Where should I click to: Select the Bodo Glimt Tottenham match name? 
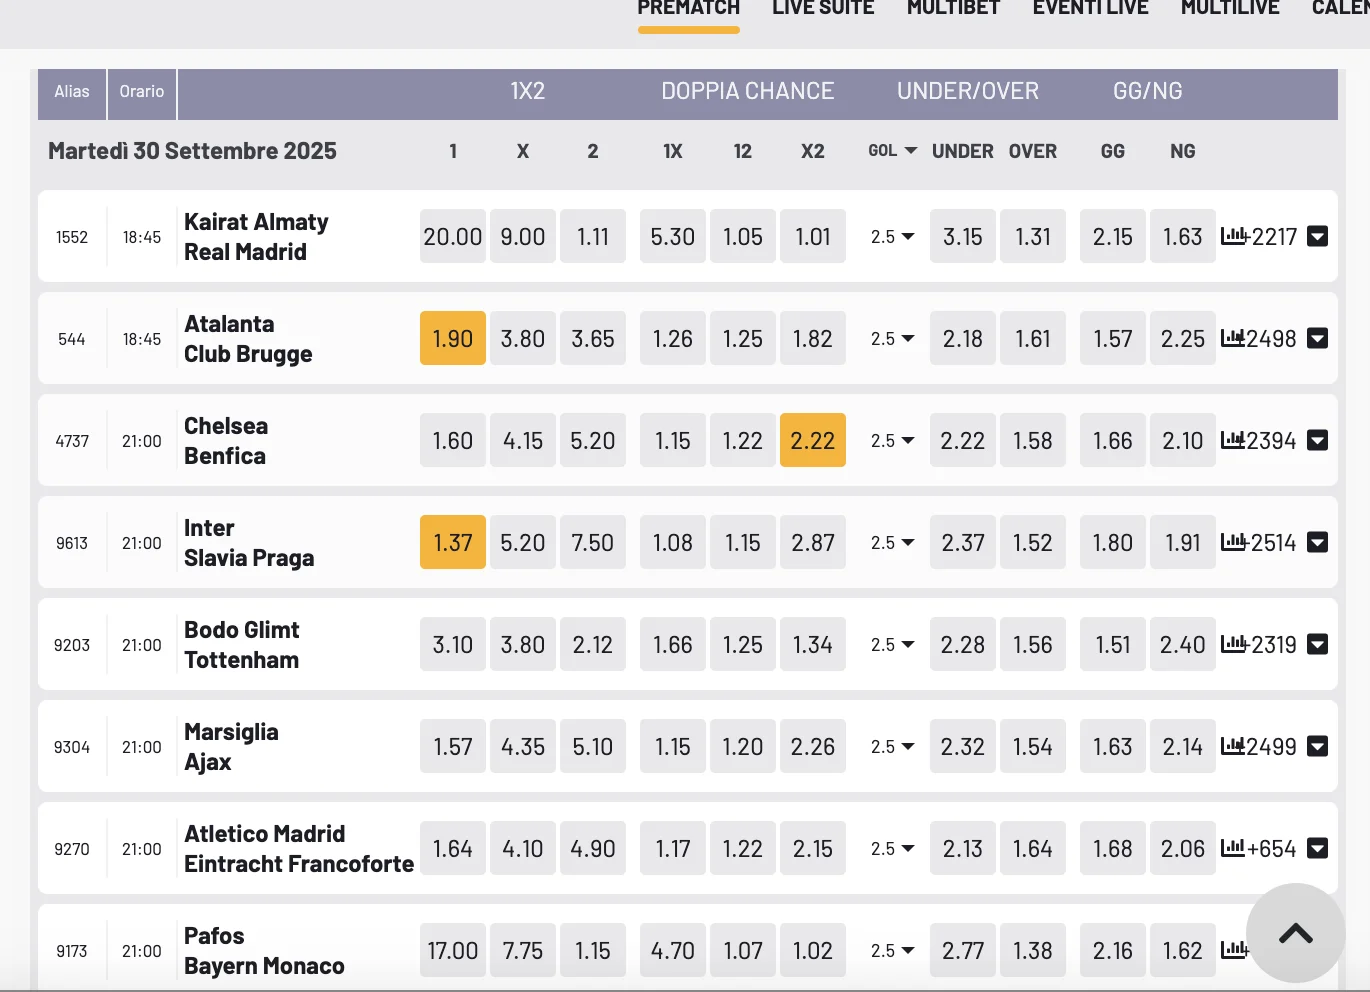click(242, 645)
